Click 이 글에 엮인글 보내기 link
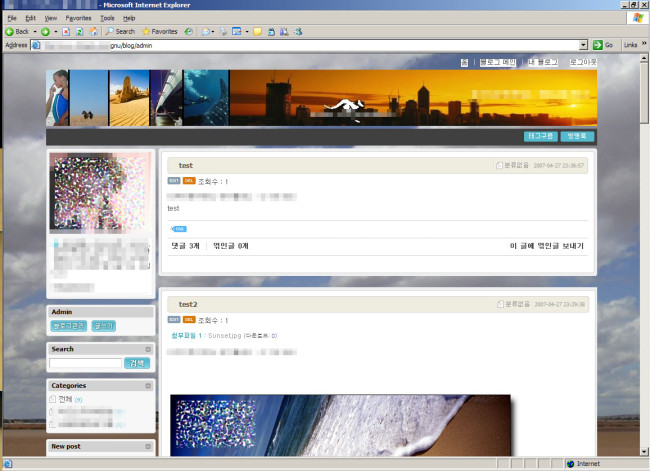Image resolution: width=650 pixels, height=471 pixels. (546, 246)
